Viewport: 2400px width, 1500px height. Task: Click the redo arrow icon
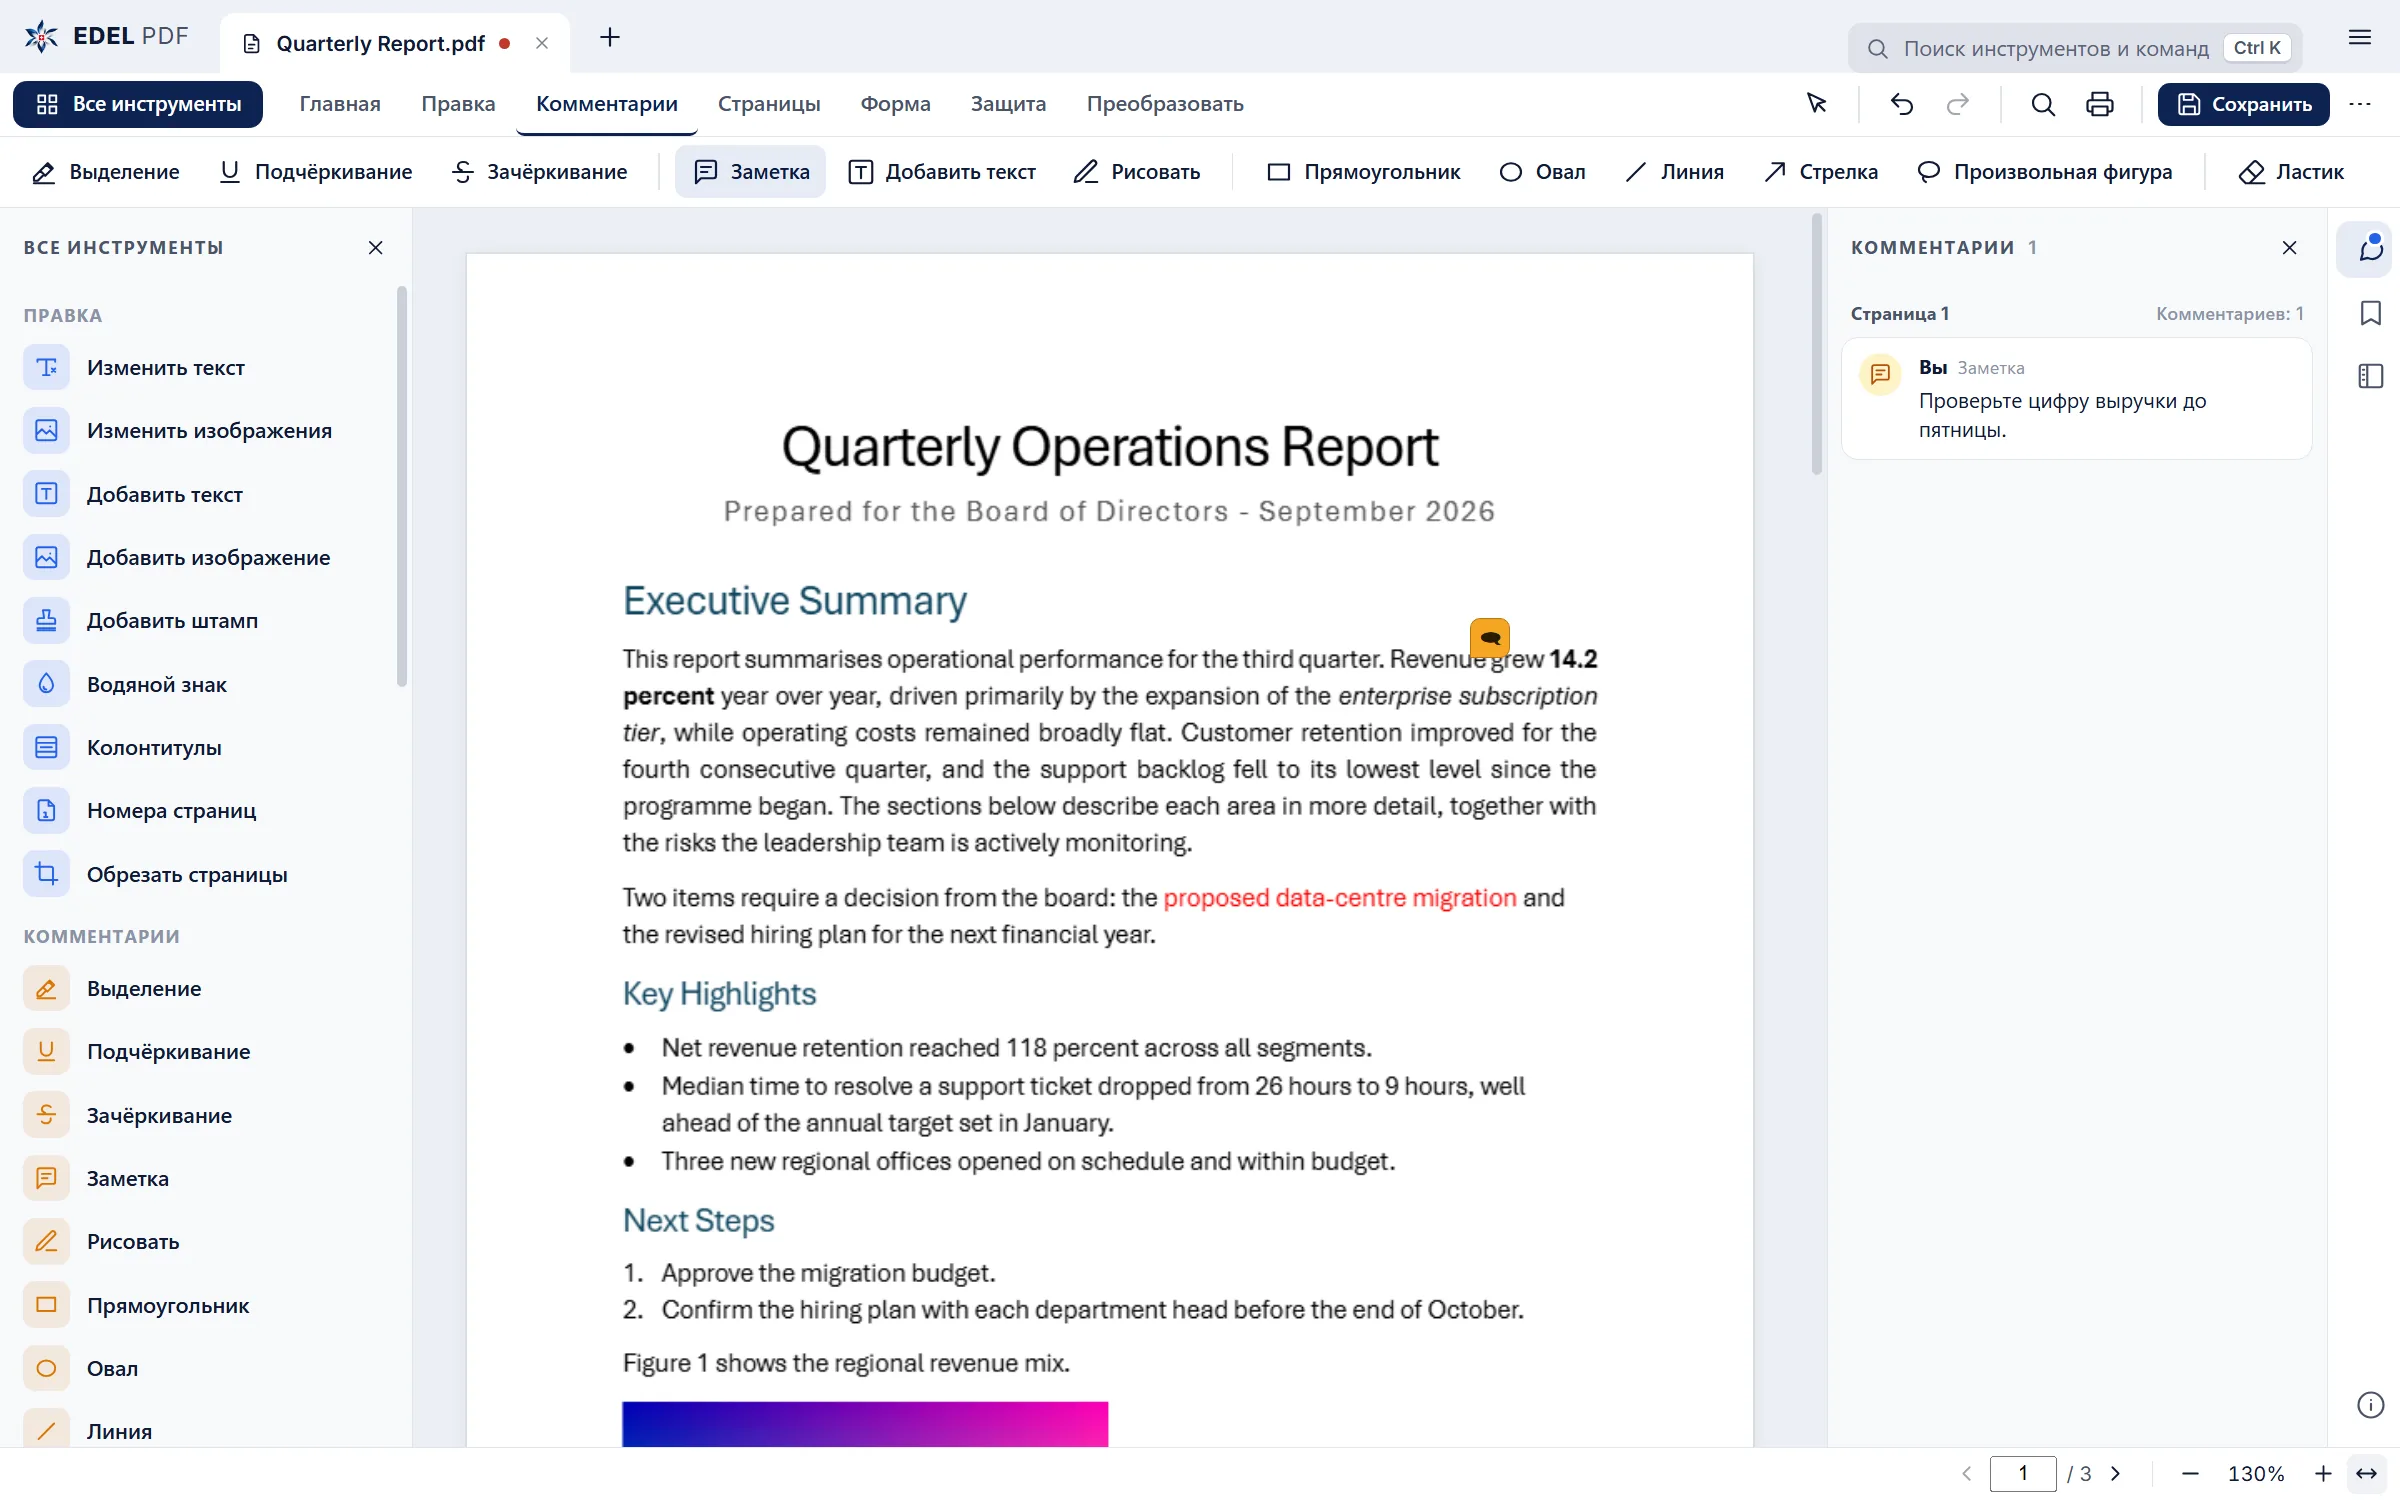[x=1958, y=104]
